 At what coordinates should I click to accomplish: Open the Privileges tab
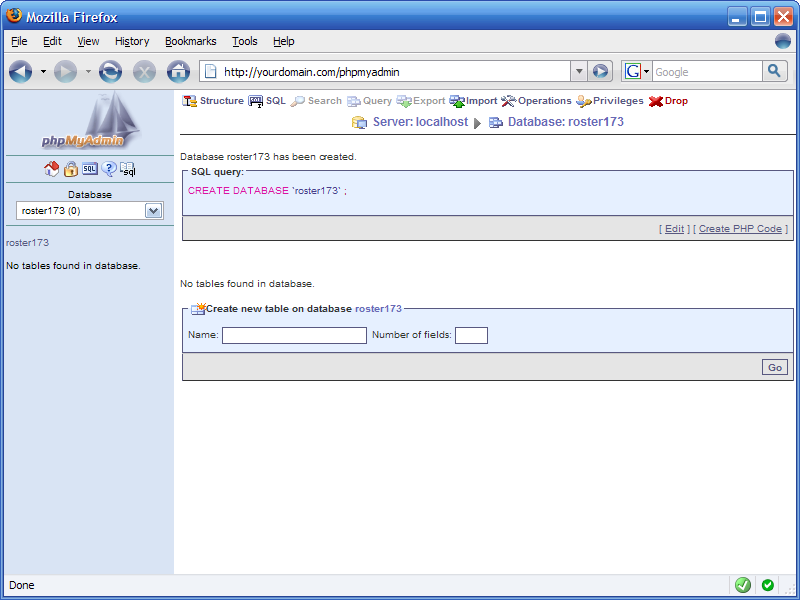(x=610, y=101)
